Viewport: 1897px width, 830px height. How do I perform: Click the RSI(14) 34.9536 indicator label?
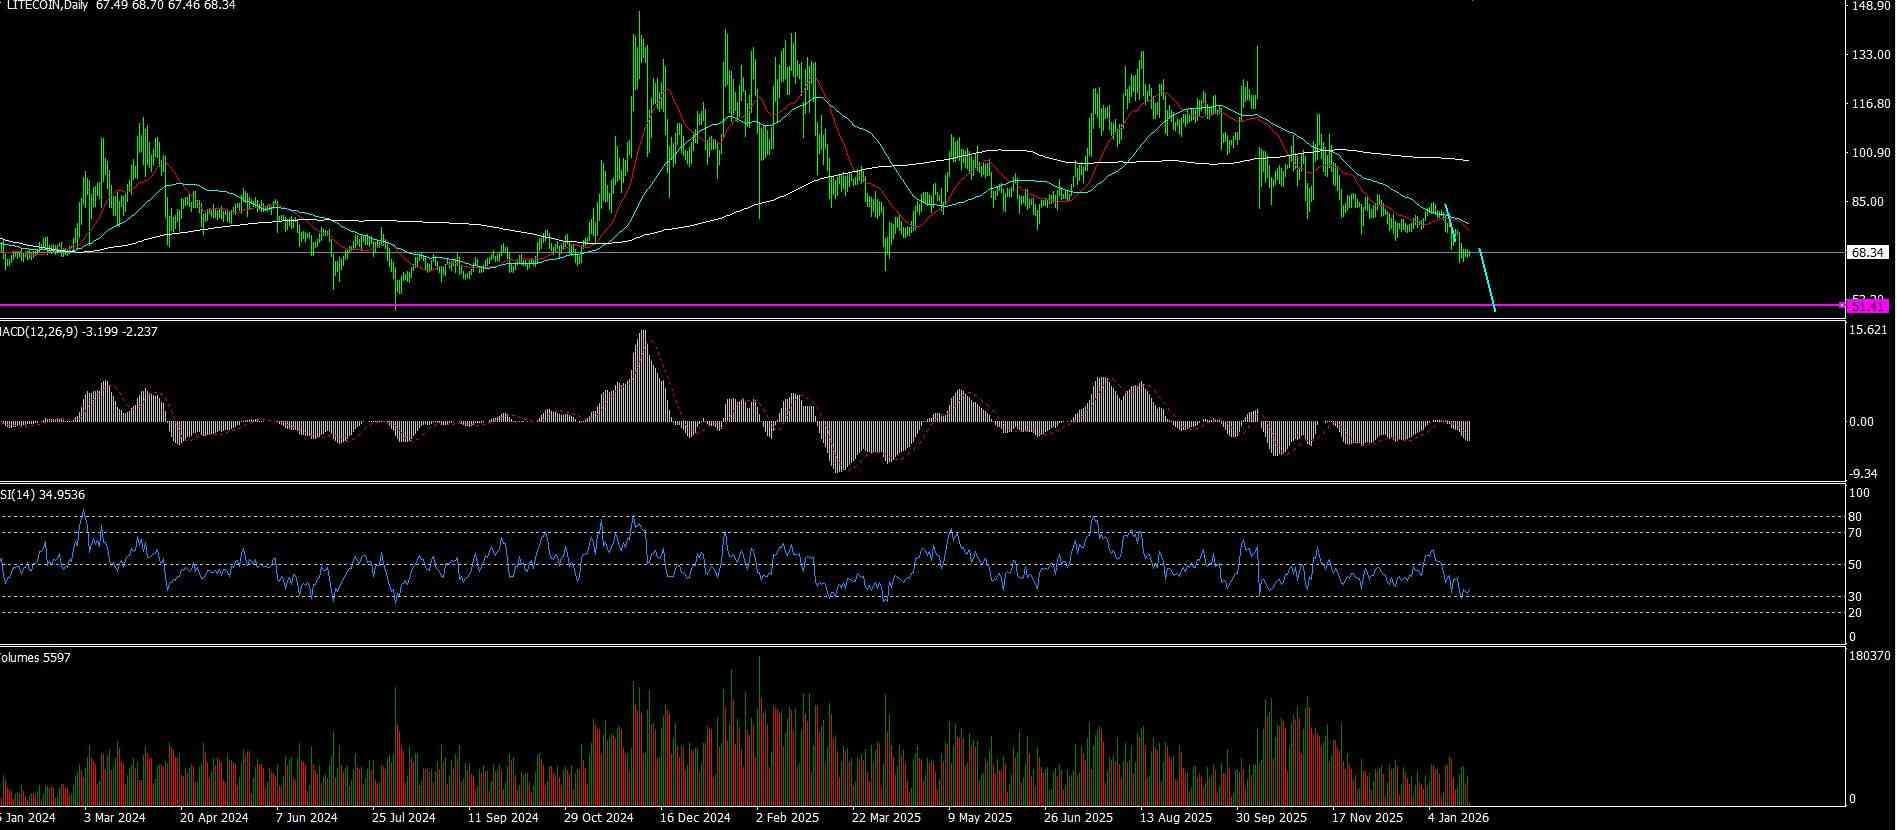[43, 495]
